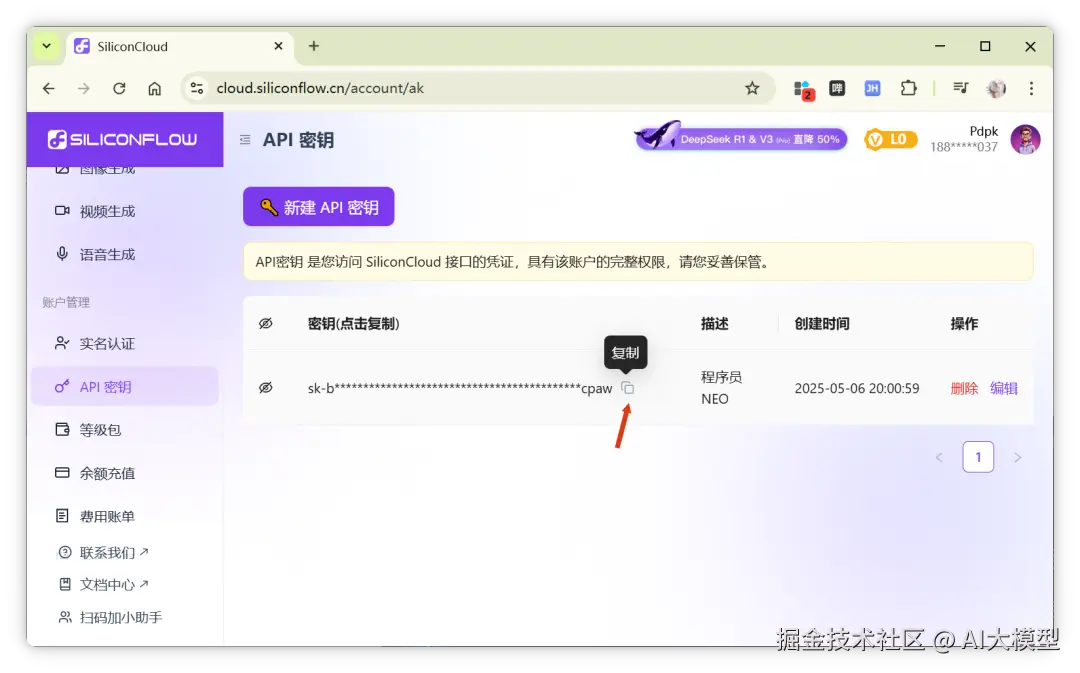
Task: Open the 文档中心 external link
Action: pos(104,584)
